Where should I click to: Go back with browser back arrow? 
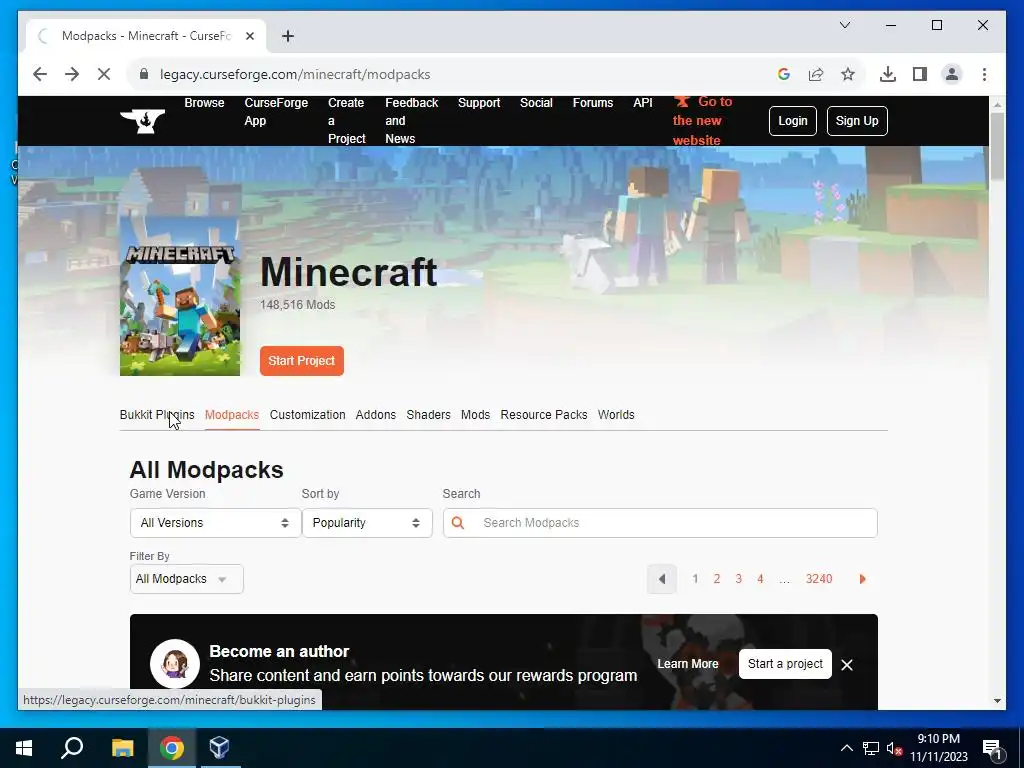coord(40,74)
